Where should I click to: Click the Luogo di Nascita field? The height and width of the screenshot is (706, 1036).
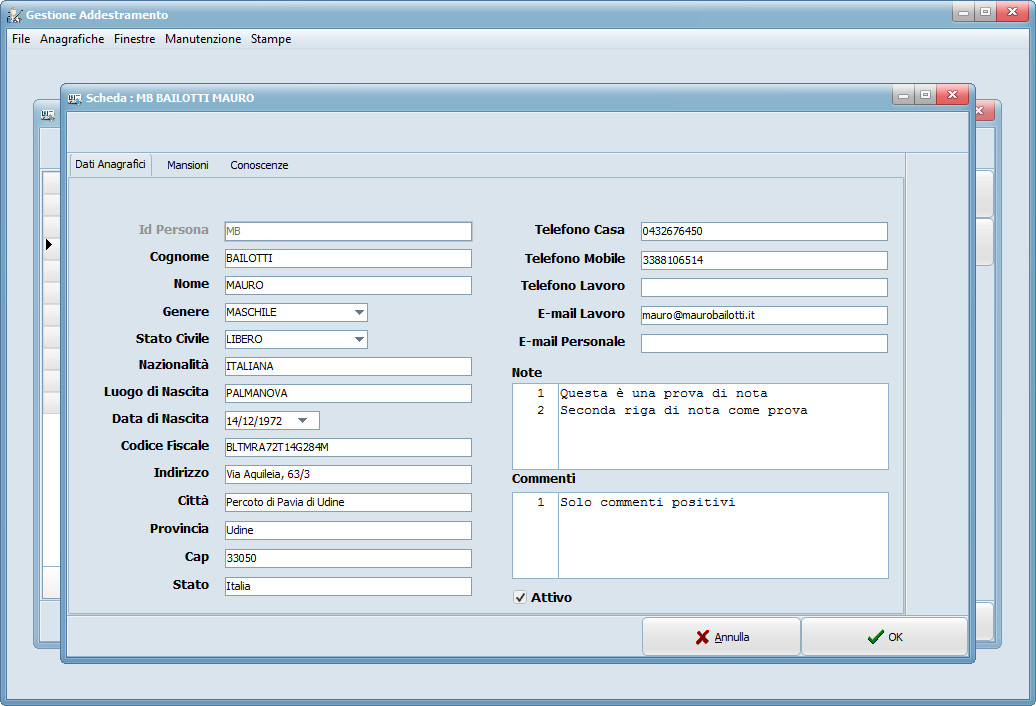click(x=348, y=394)
